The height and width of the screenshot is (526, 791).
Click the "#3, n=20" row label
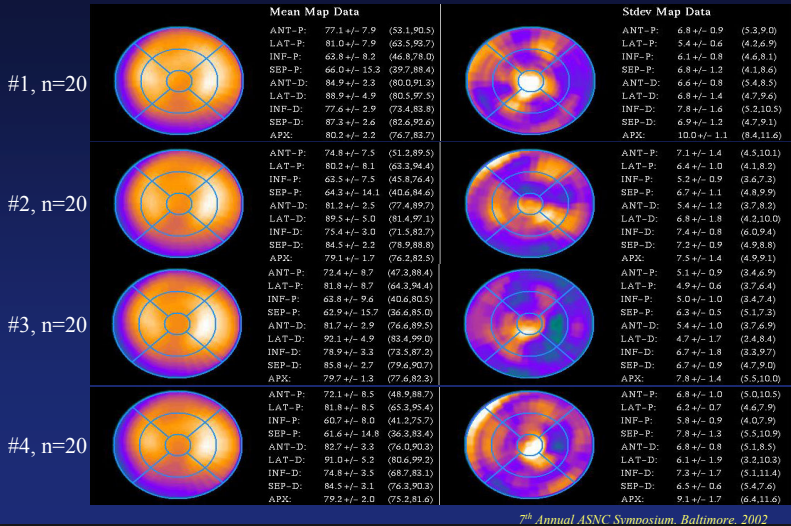[47, 324]
